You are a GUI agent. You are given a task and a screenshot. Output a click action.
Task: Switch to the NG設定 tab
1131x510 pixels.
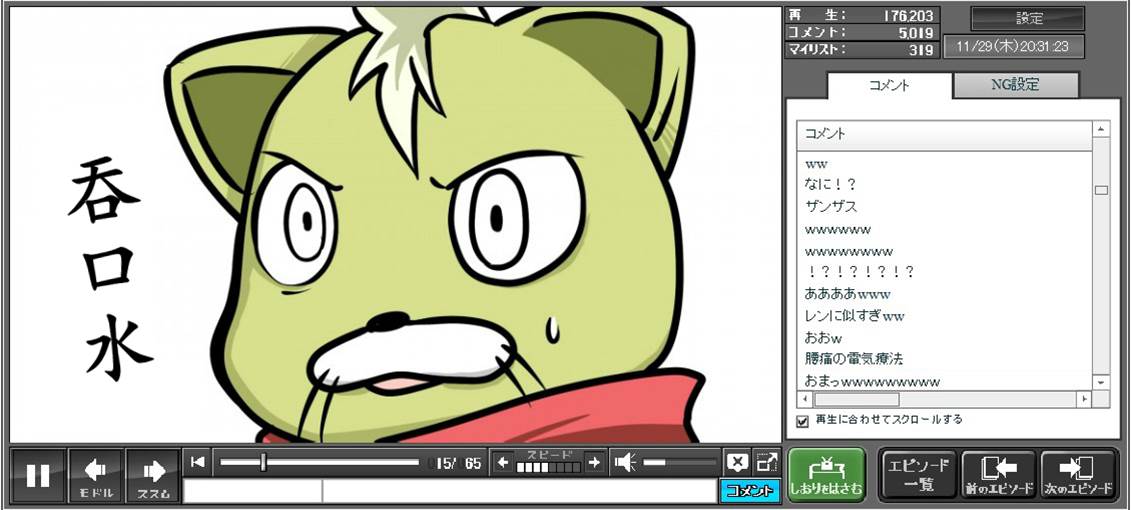click(x=1014, y=85)
